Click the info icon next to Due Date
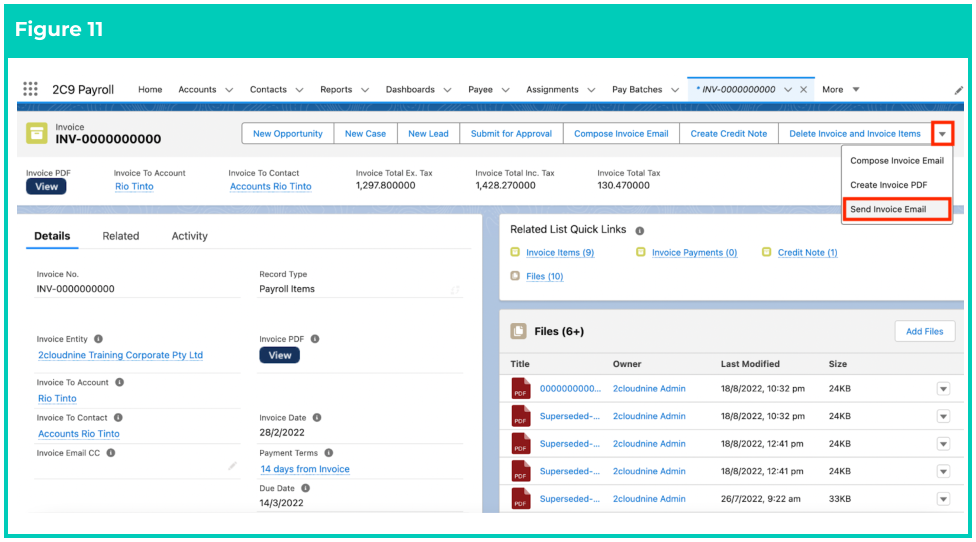 click(x=306, y=488)
